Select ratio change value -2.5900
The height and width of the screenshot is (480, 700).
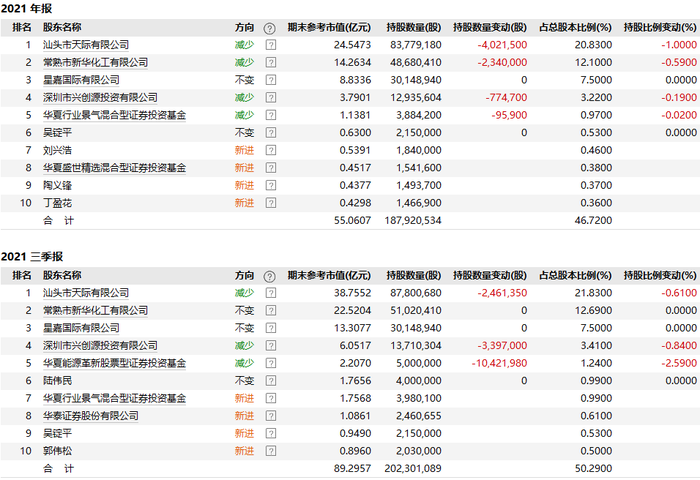679,363
